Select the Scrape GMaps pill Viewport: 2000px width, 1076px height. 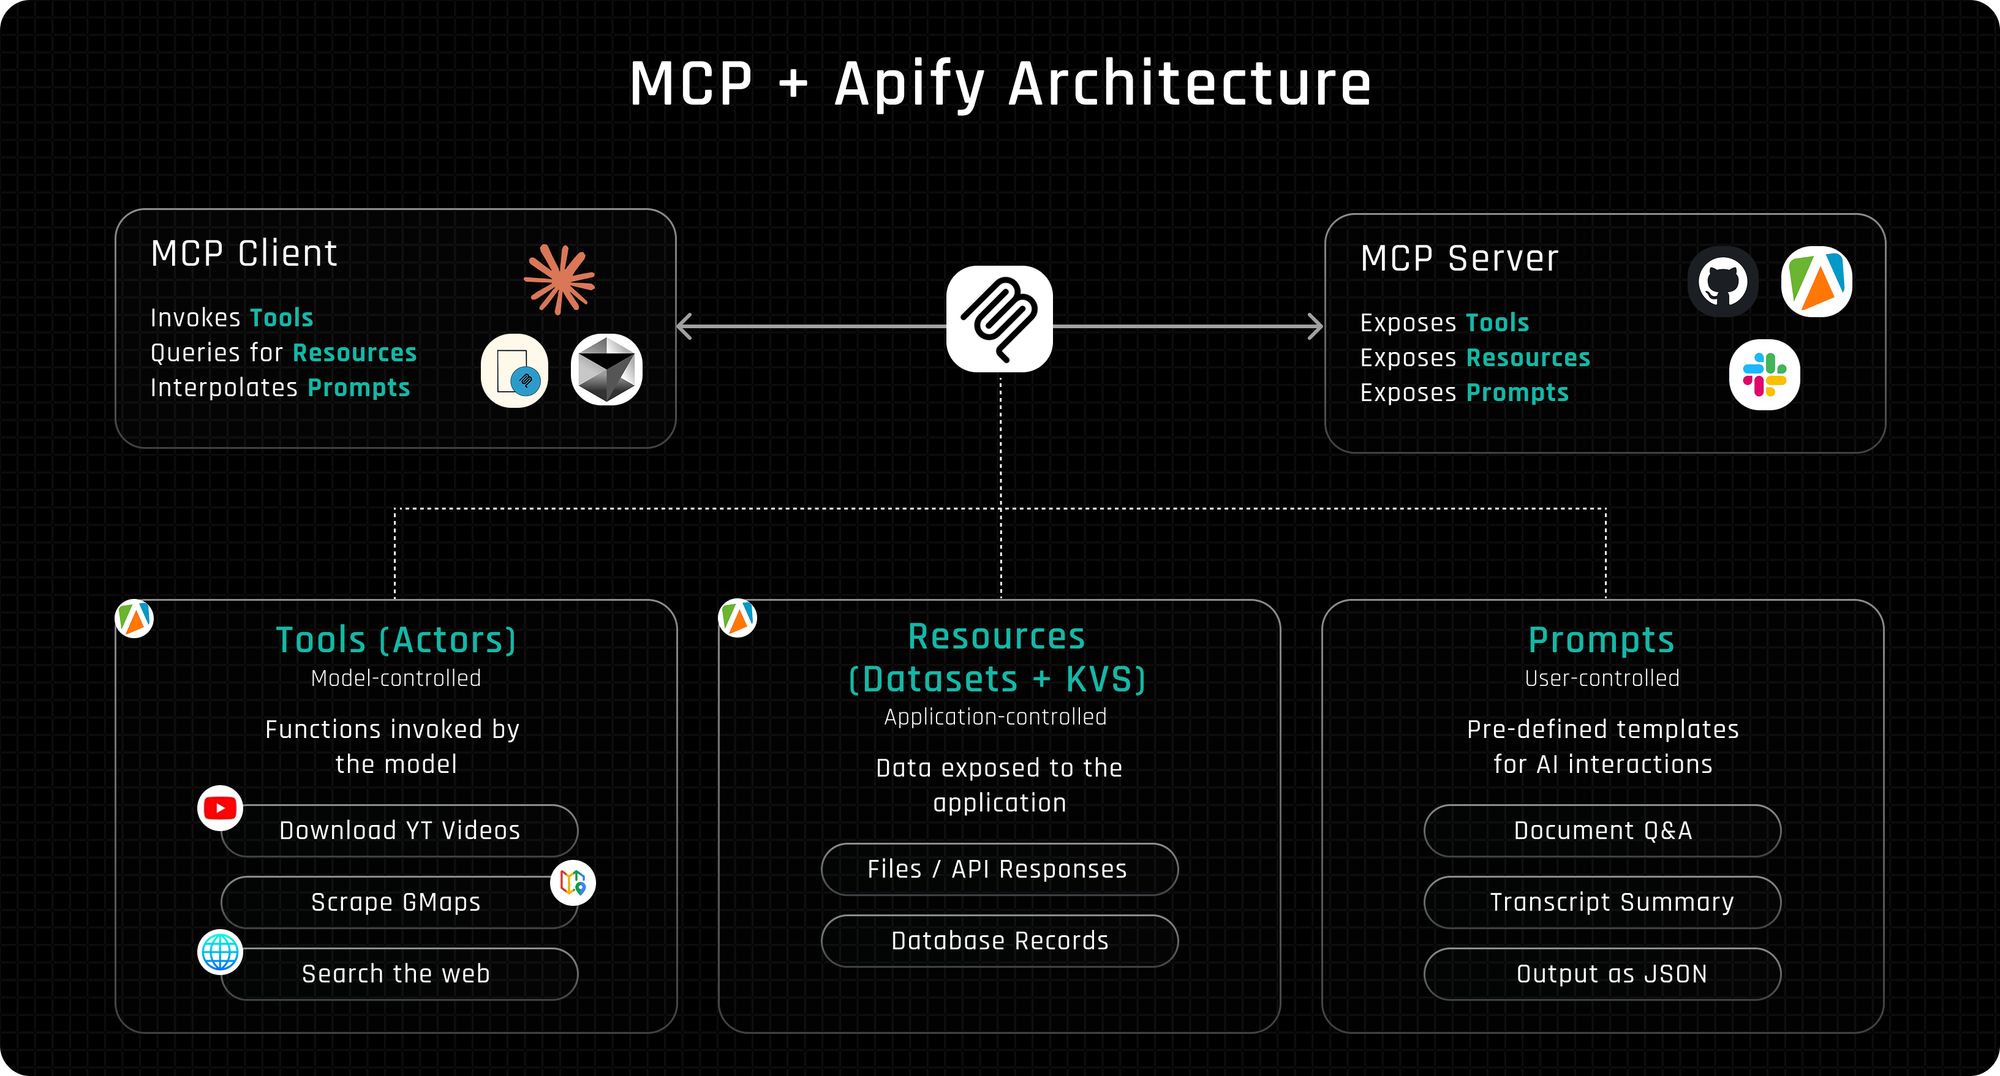tap(400, 903)
